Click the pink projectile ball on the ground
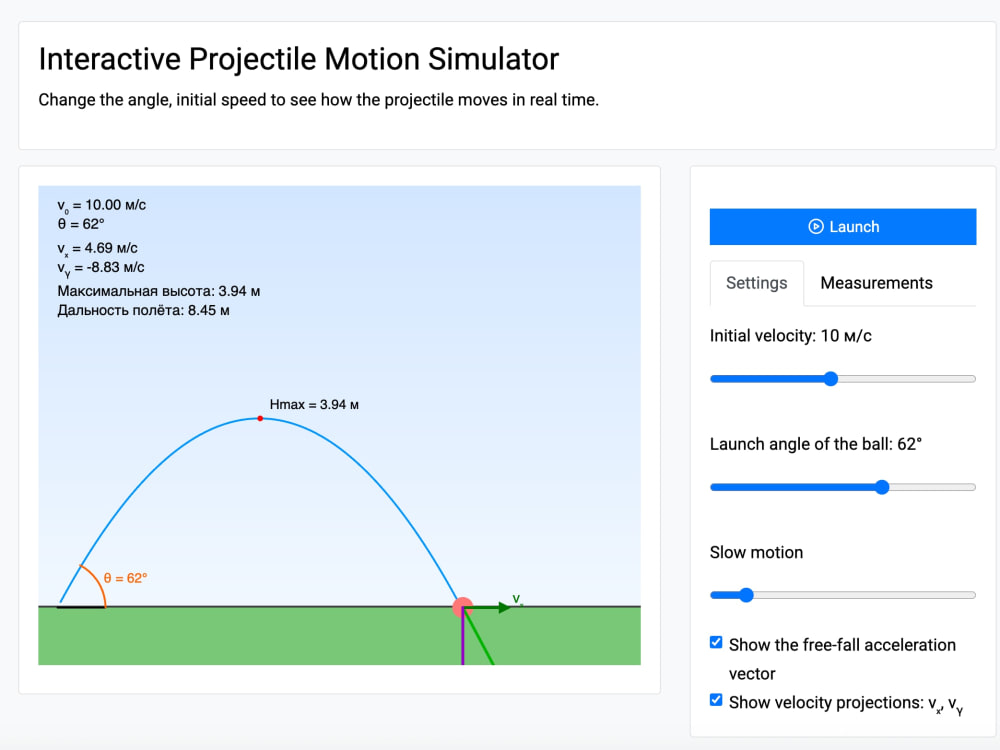 coord(462,607)
